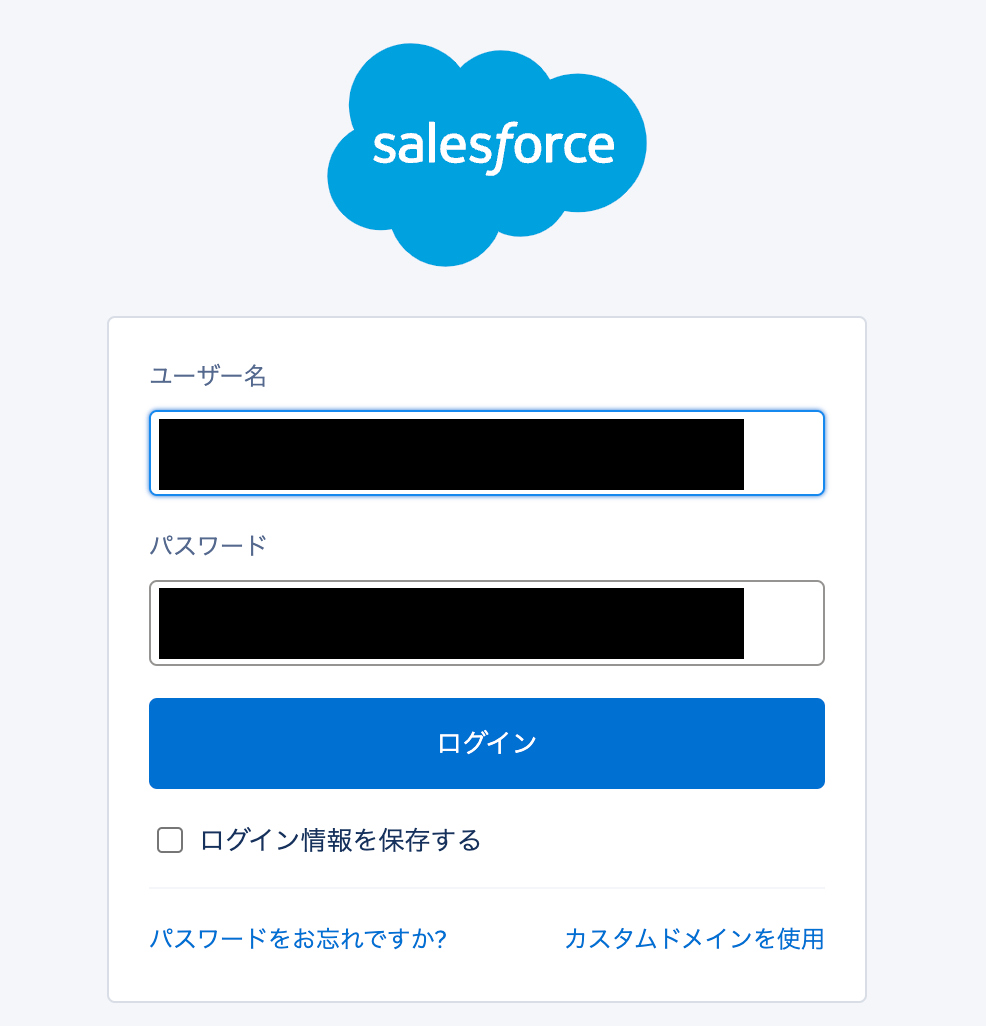Enable the ログイン情報を保存する checkbox
The height and width of the screenshot is (1026, 986).
pyautogui.click(x=170, y=840)
